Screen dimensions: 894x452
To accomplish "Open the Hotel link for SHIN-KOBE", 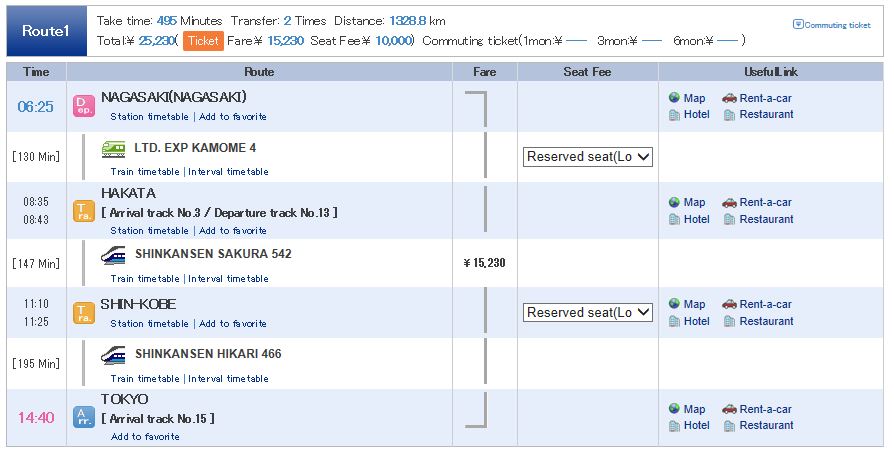I will [x=696, y=321].
